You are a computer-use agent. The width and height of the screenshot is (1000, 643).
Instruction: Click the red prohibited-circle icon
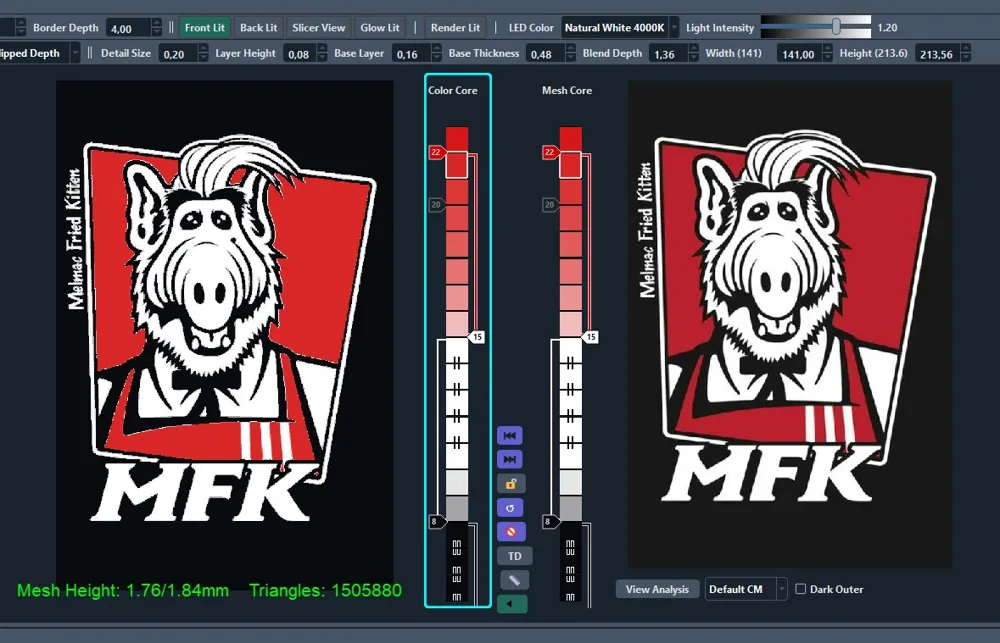(511, 531)
